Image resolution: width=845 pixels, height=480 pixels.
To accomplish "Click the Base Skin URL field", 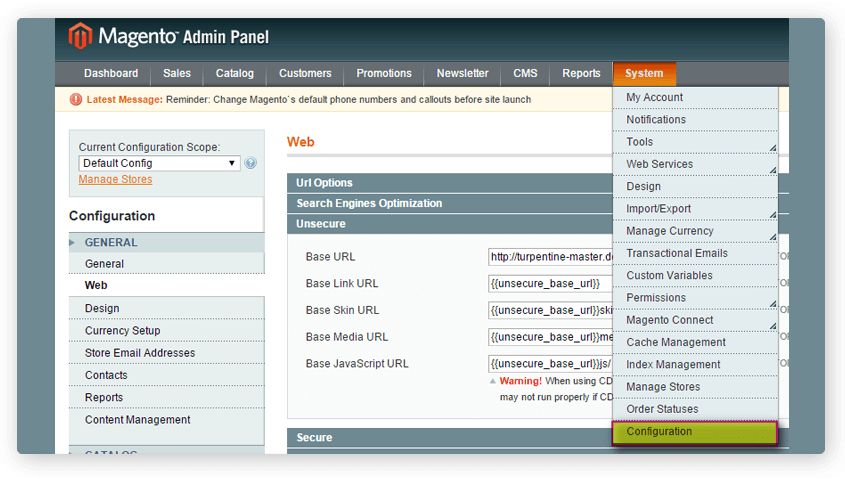I will coord(550,310).
